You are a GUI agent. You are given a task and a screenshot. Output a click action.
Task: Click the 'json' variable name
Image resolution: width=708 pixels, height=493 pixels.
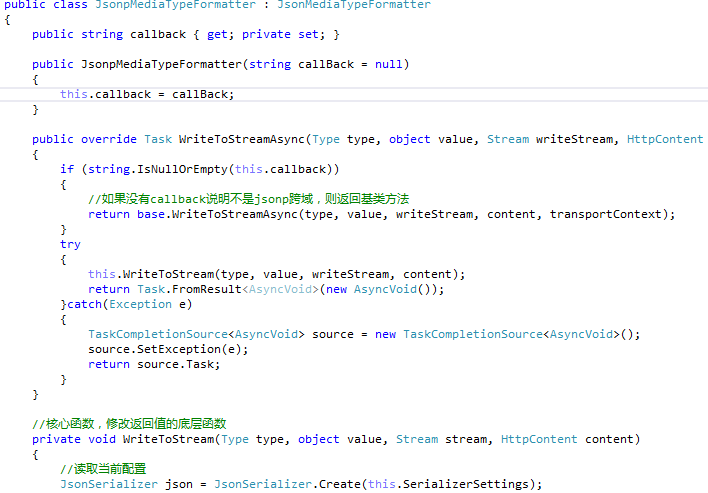click(x=179, y=484)
